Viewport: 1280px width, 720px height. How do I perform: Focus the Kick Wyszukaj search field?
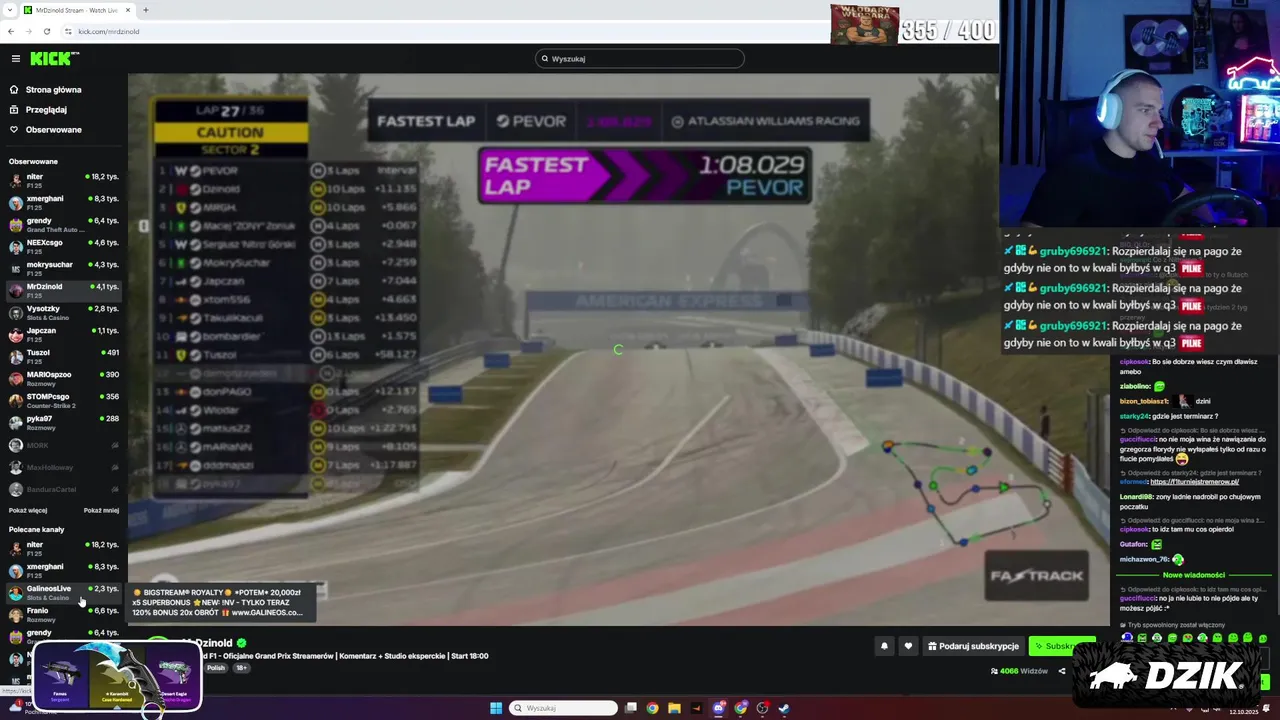click(640, 59)
